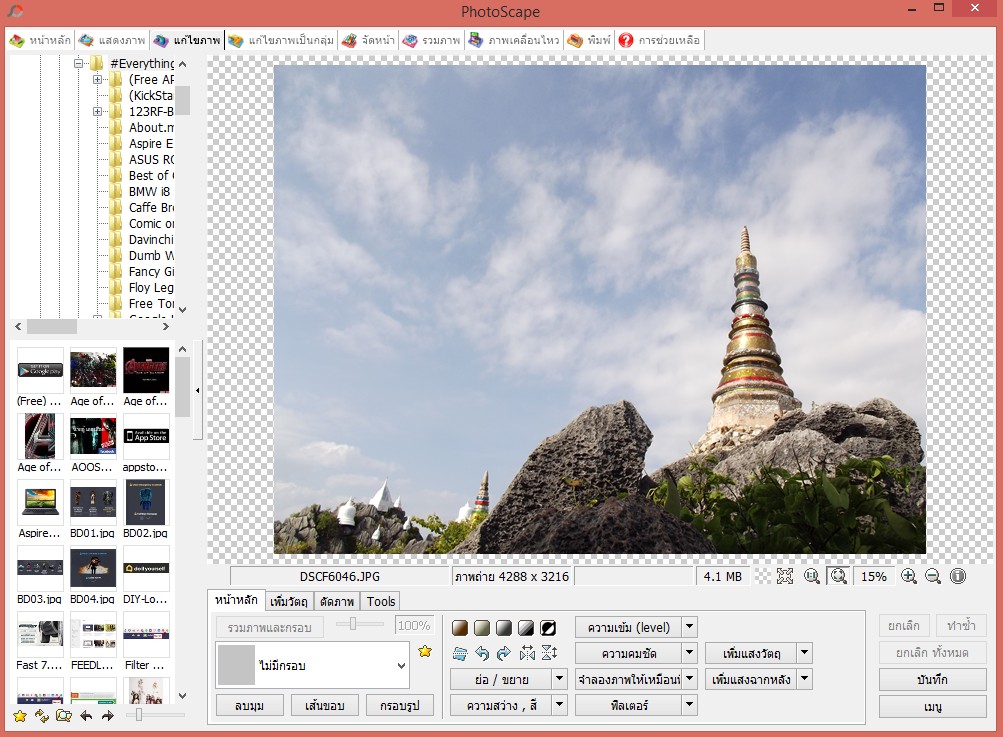Apply the grayscale effect icon
This screenshot has width=1003, height=737.
pos(504,628)
